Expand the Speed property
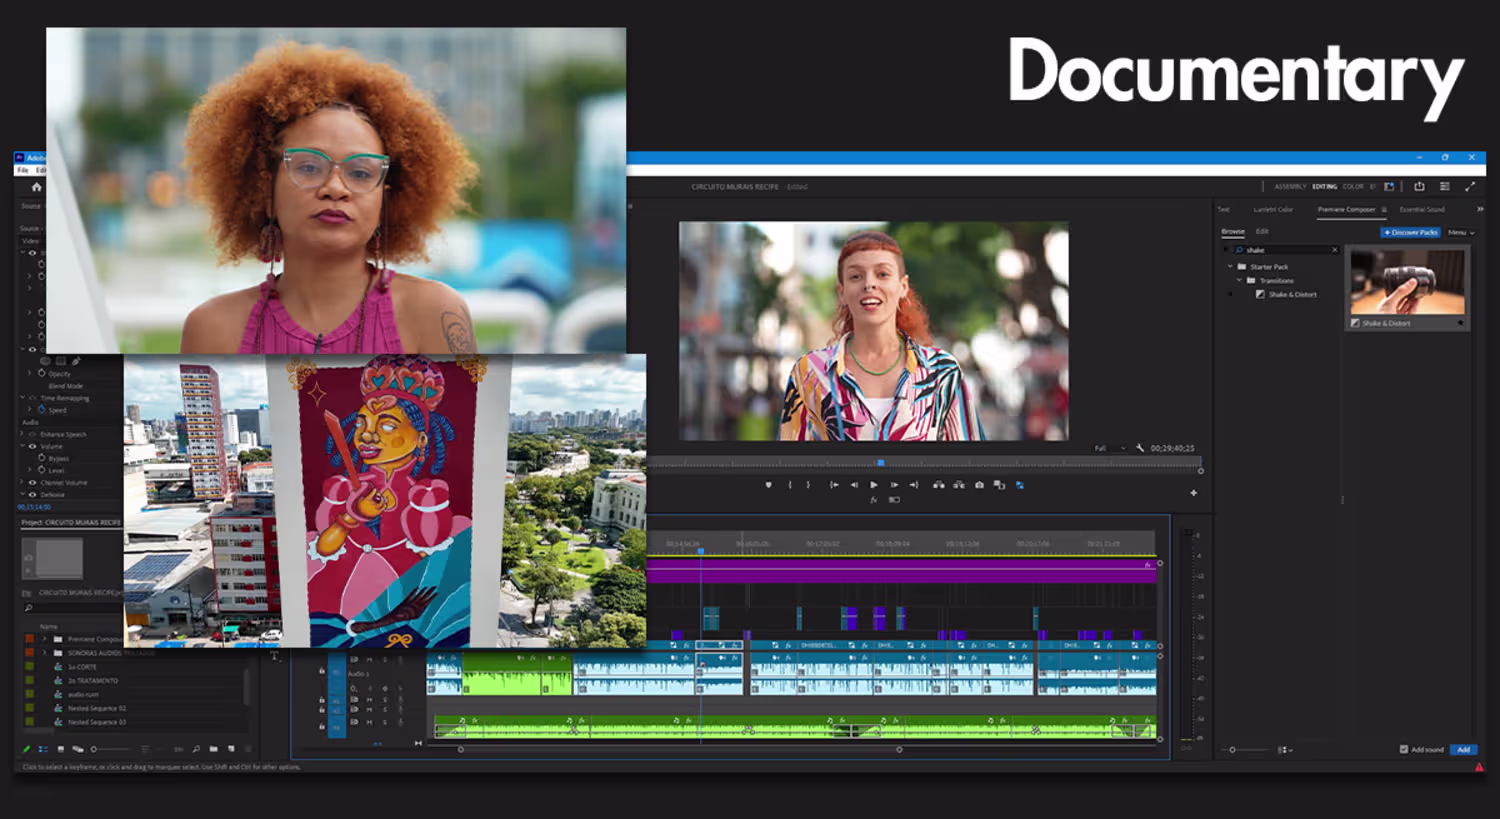The width and height of the screenshot is (1500, 819). 30,409
